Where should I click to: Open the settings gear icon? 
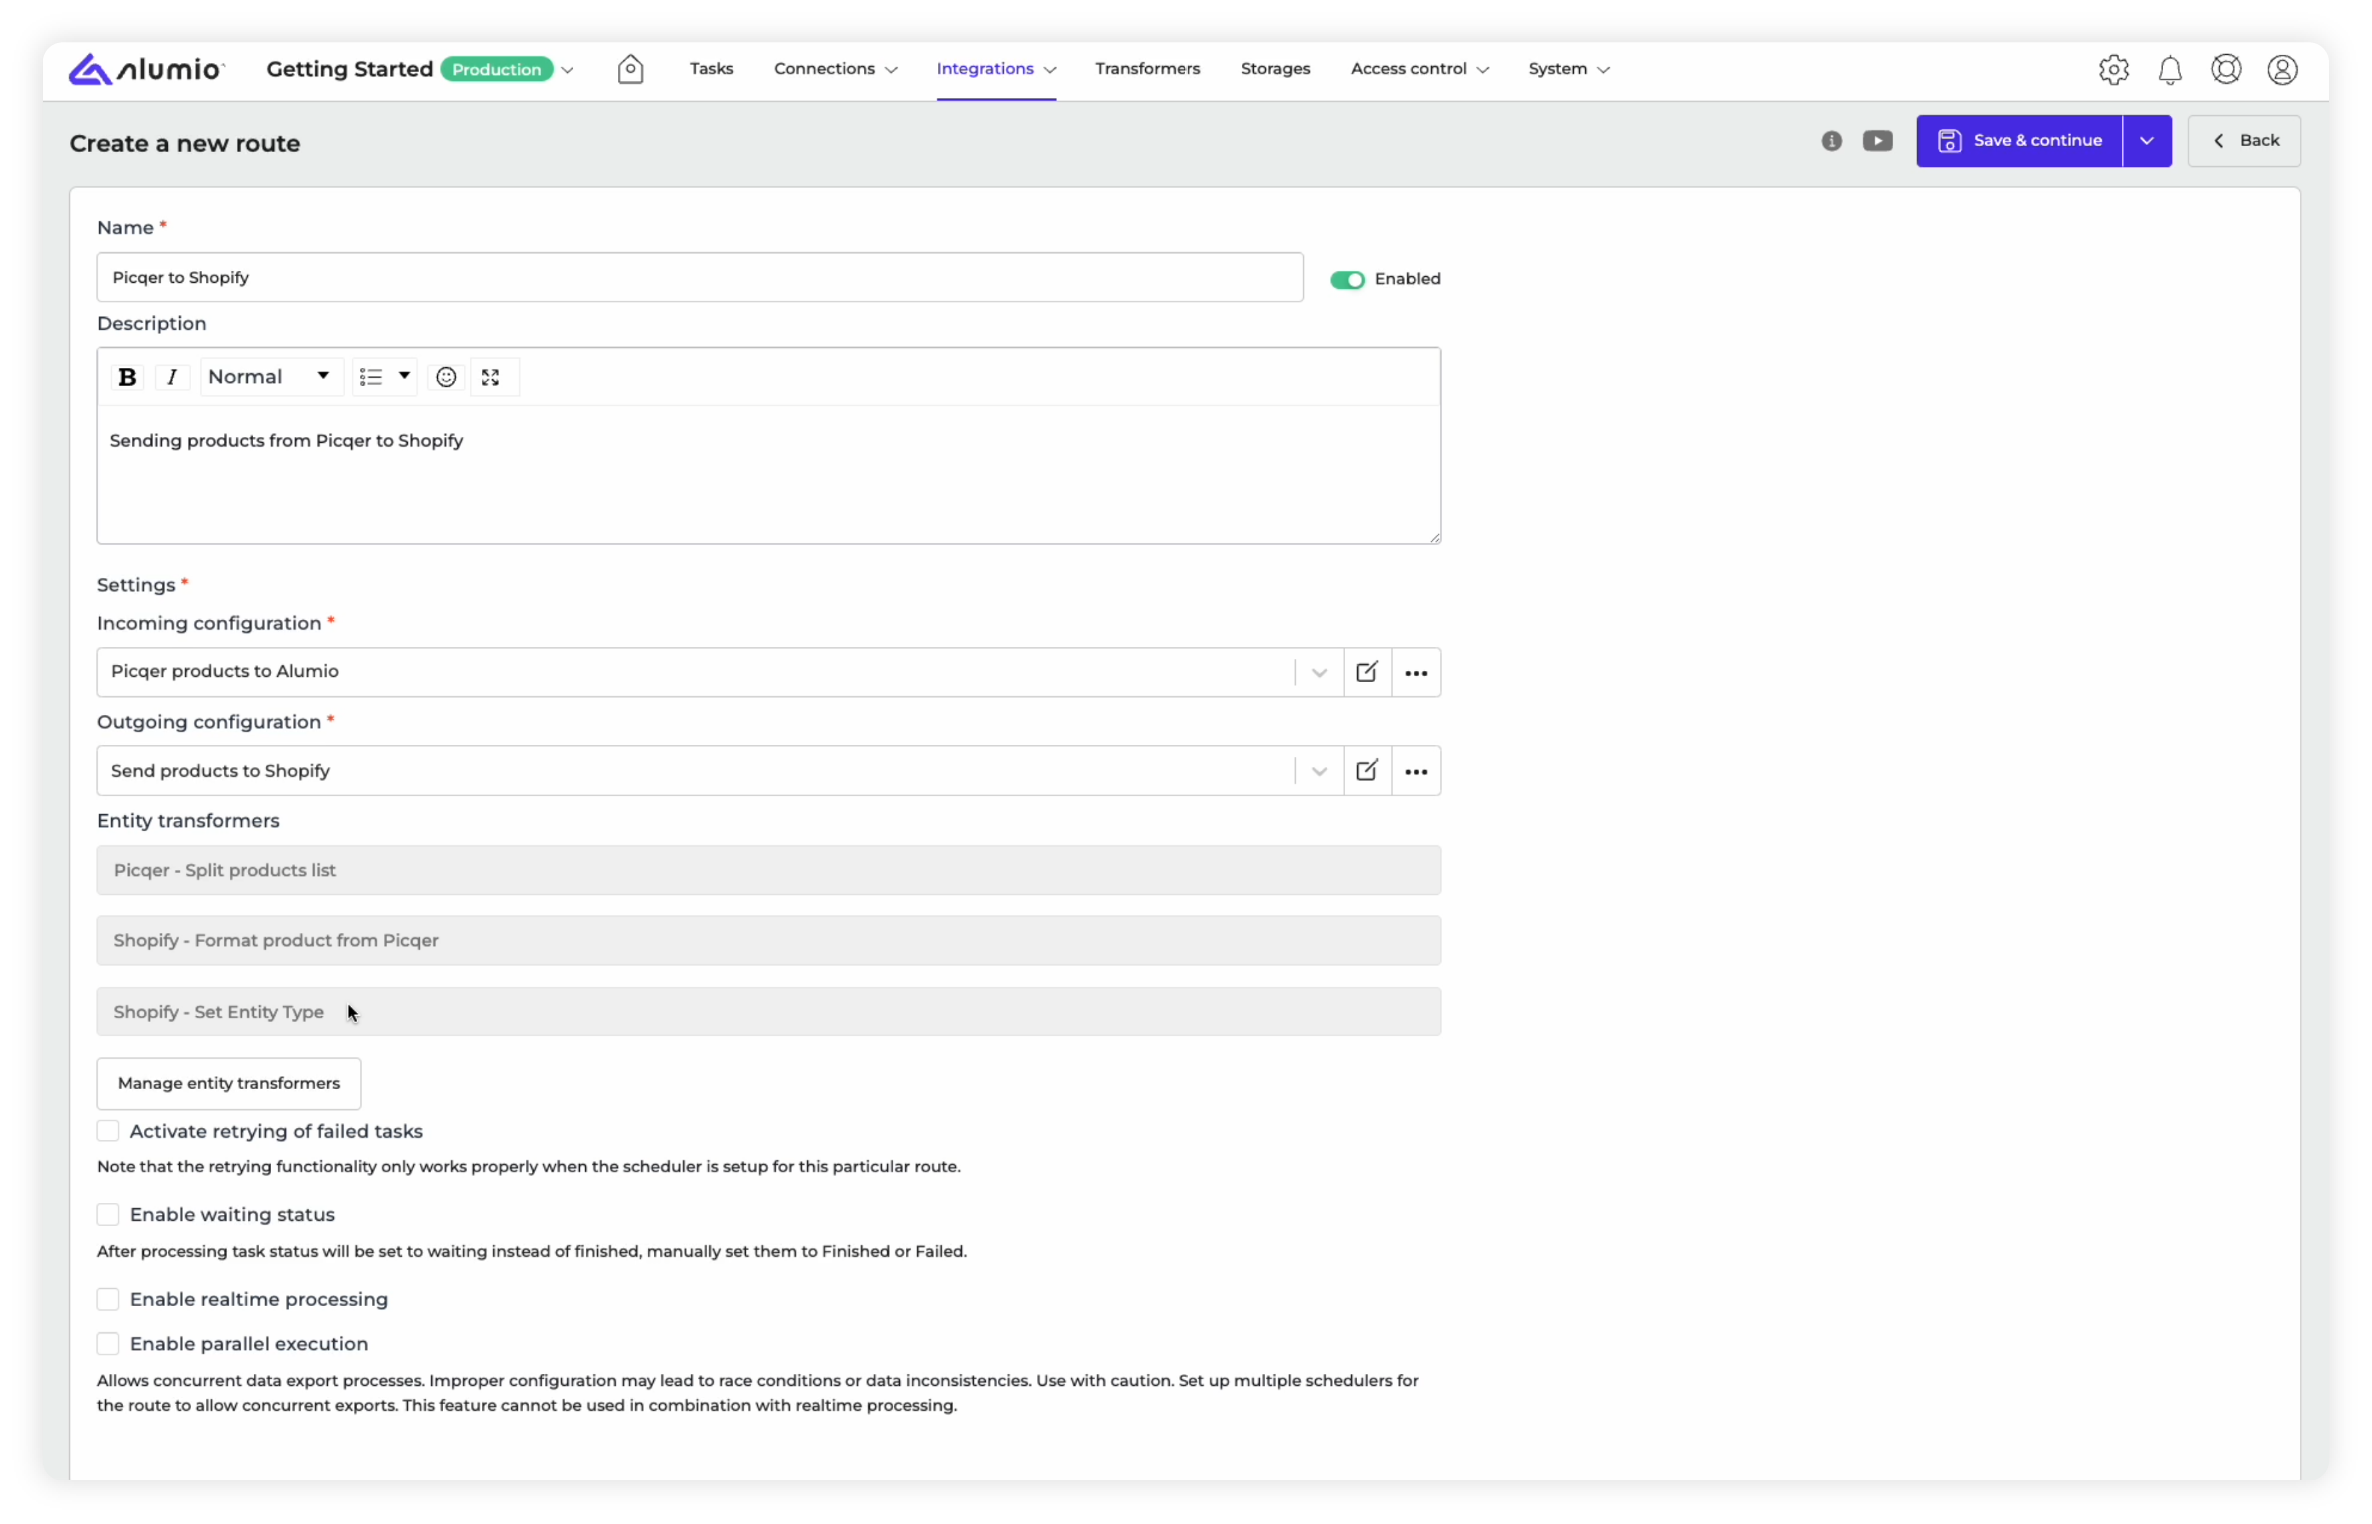(2113, 69)
